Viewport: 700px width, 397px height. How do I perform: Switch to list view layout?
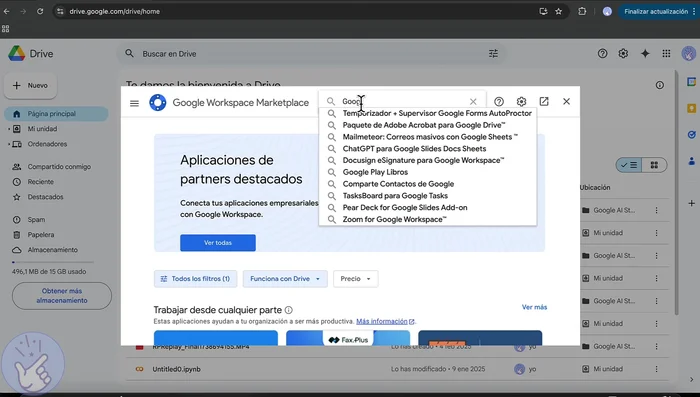click(x=629, y=165)
